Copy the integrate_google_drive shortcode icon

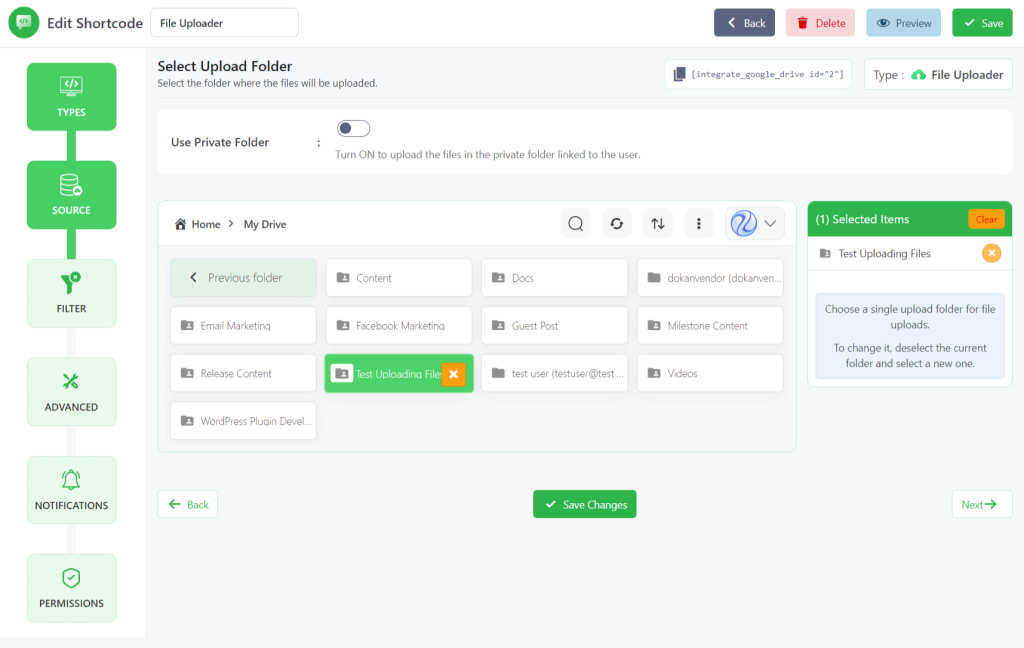click(679, 74)
